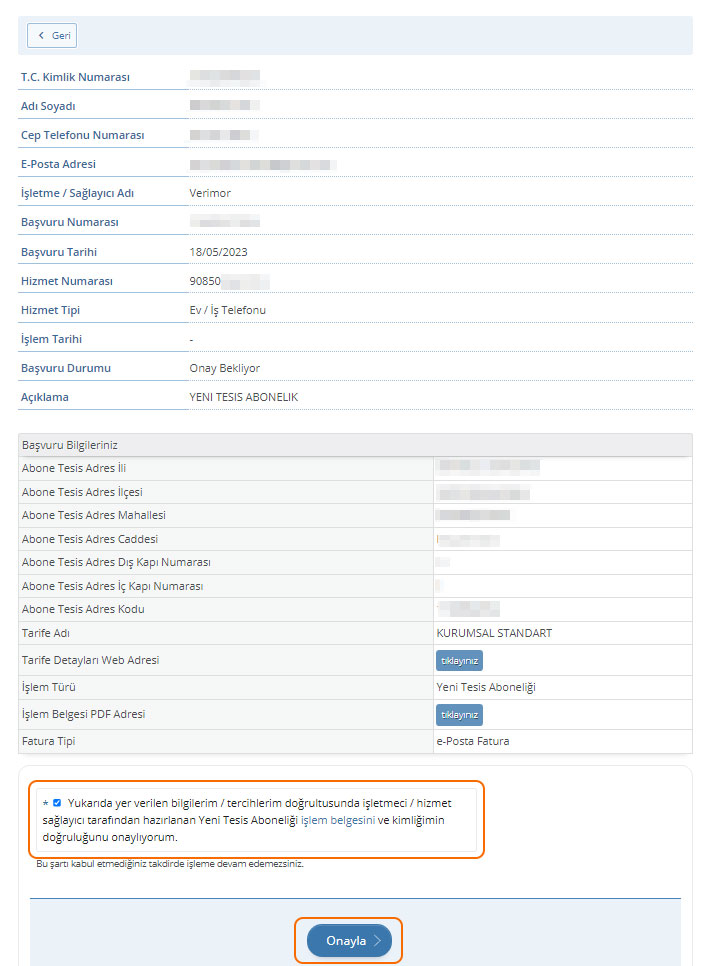Click the Cep Telefonu Numarası label
Image resolution: width=711 pixels, height=966 pixels.
coord(83,135)
